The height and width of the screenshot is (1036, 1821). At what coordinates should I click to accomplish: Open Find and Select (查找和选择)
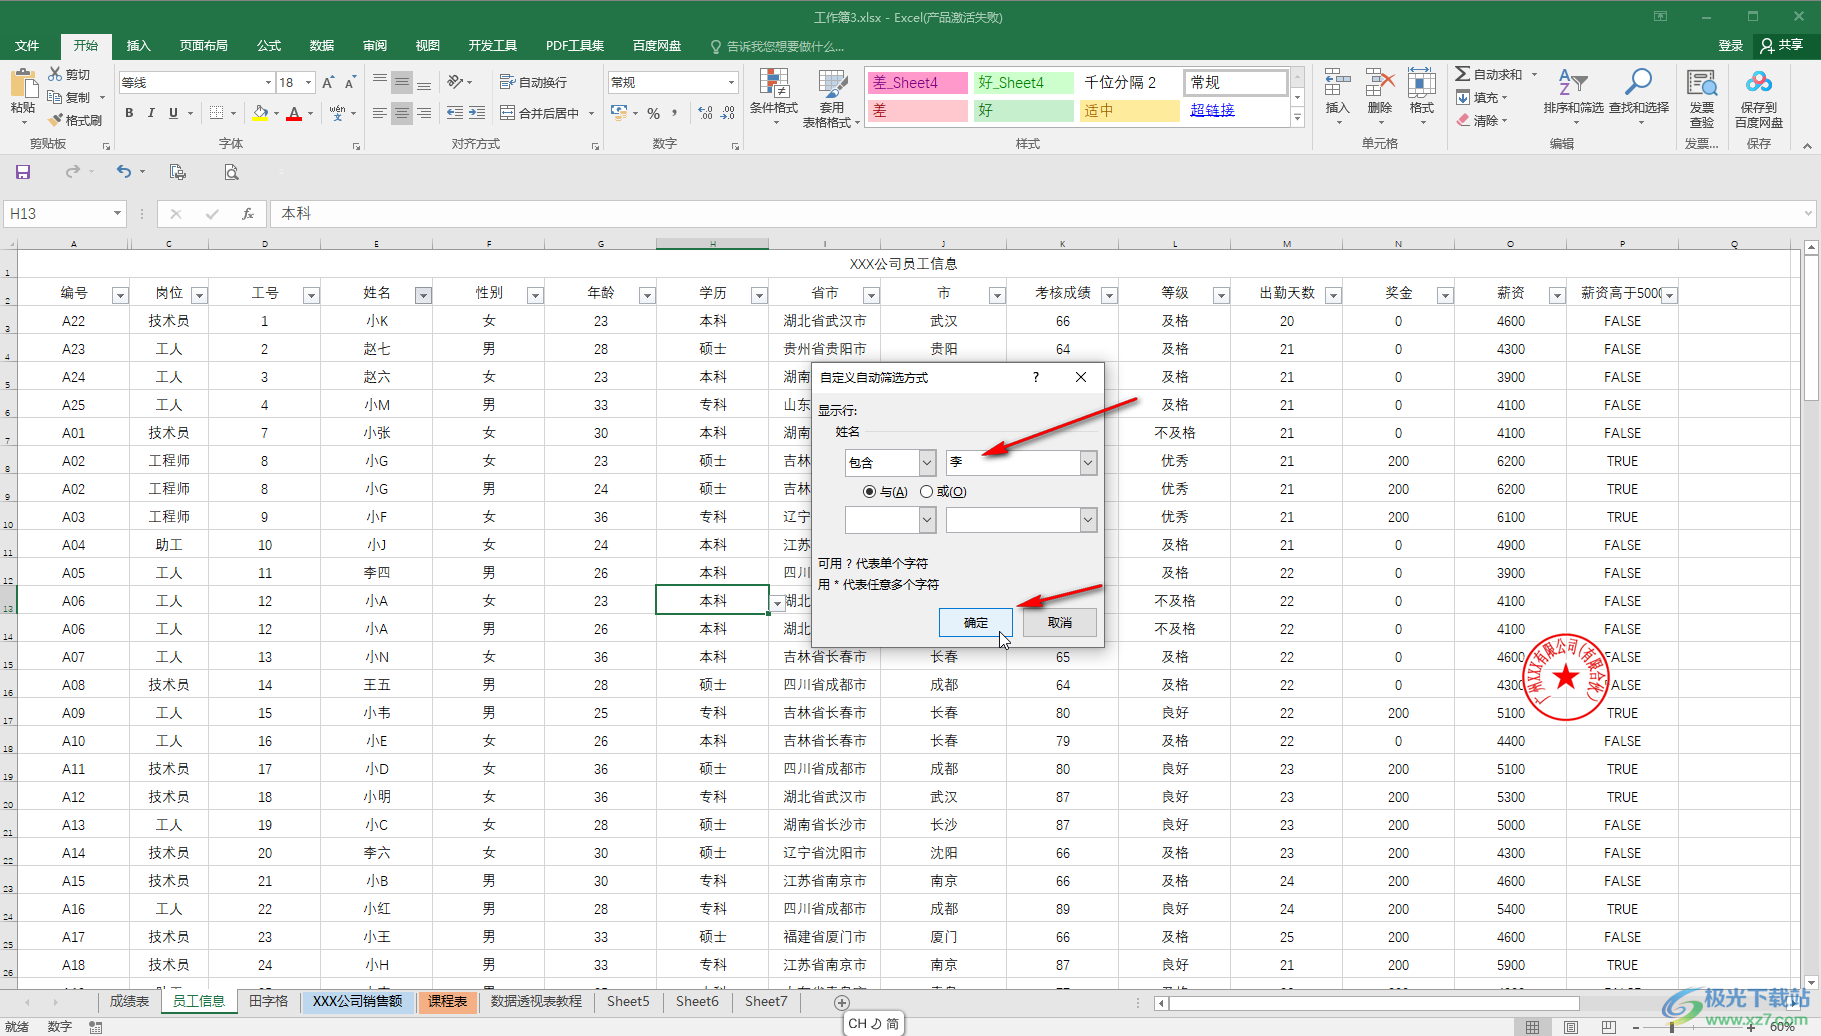click(x=1638, y=97)
